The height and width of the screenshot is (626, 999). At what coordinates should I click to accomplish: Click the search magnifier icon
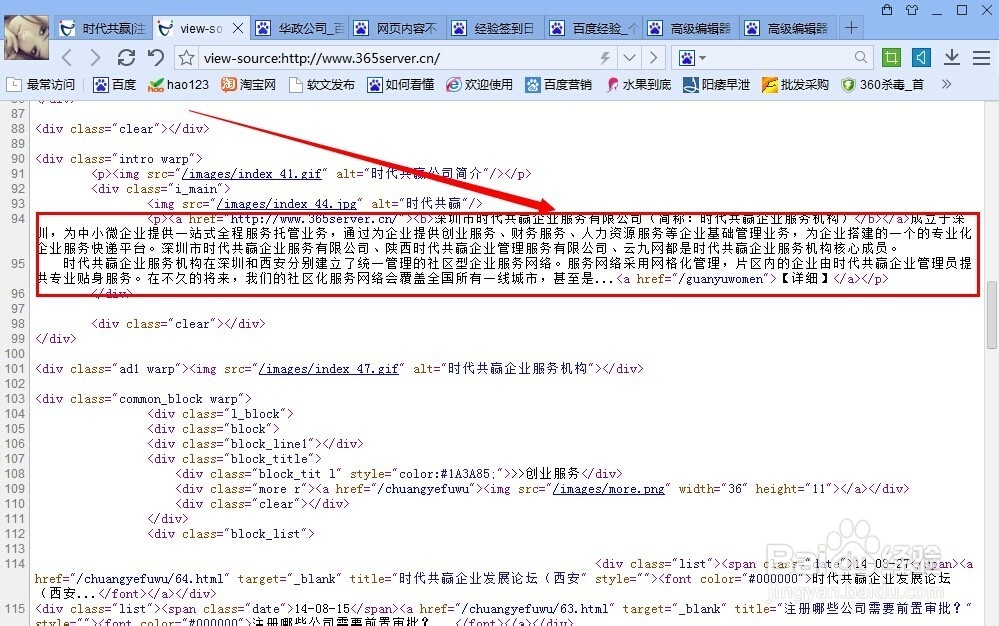pyautogui.click(x=861, y=57)
